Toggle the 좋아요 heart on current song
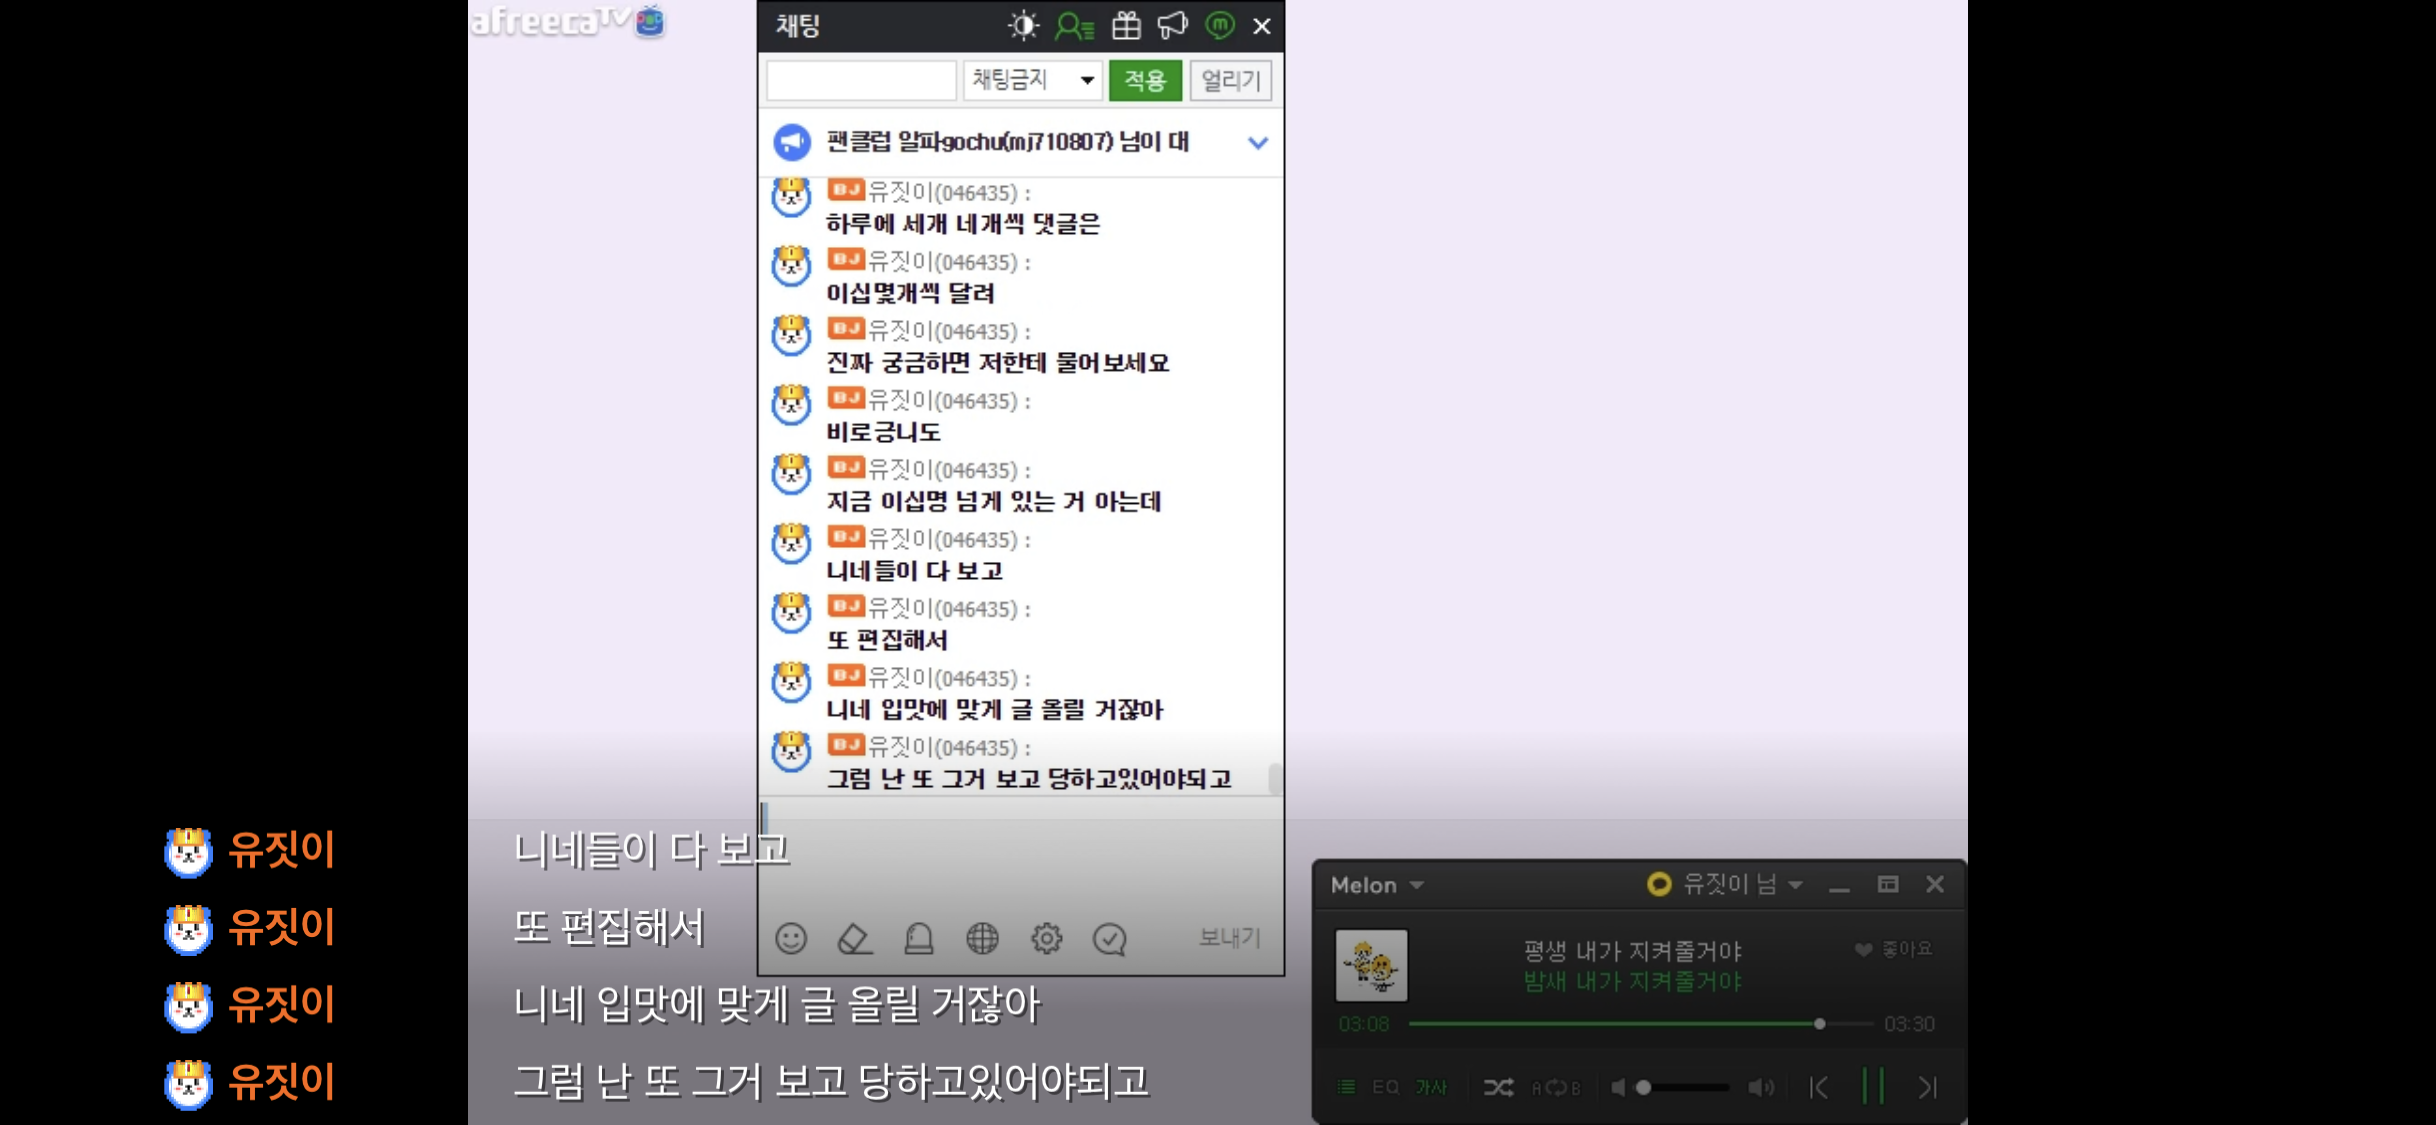2436x1125 pixels. coord(1863,949)
